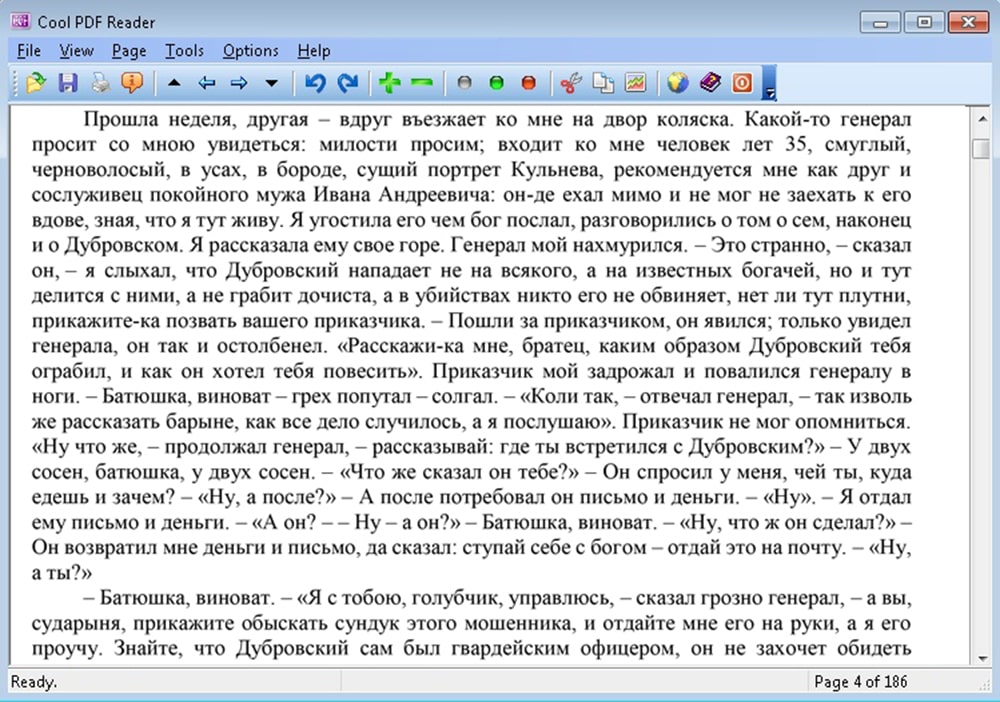Image resolution: width=1000 pixels, height=702 pixels.
Task: Go to previous page with left arrow
Action: click(x=206, y=84)
